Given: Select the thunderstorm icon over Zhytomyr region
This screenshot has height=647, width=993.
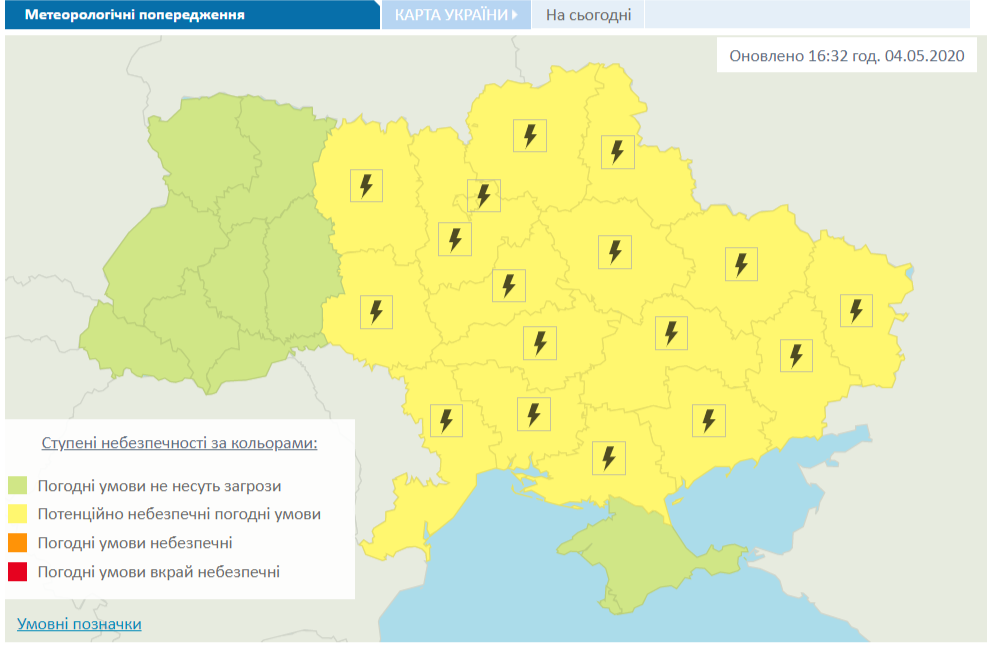Looking at the screenshot, I should [455, 239].
